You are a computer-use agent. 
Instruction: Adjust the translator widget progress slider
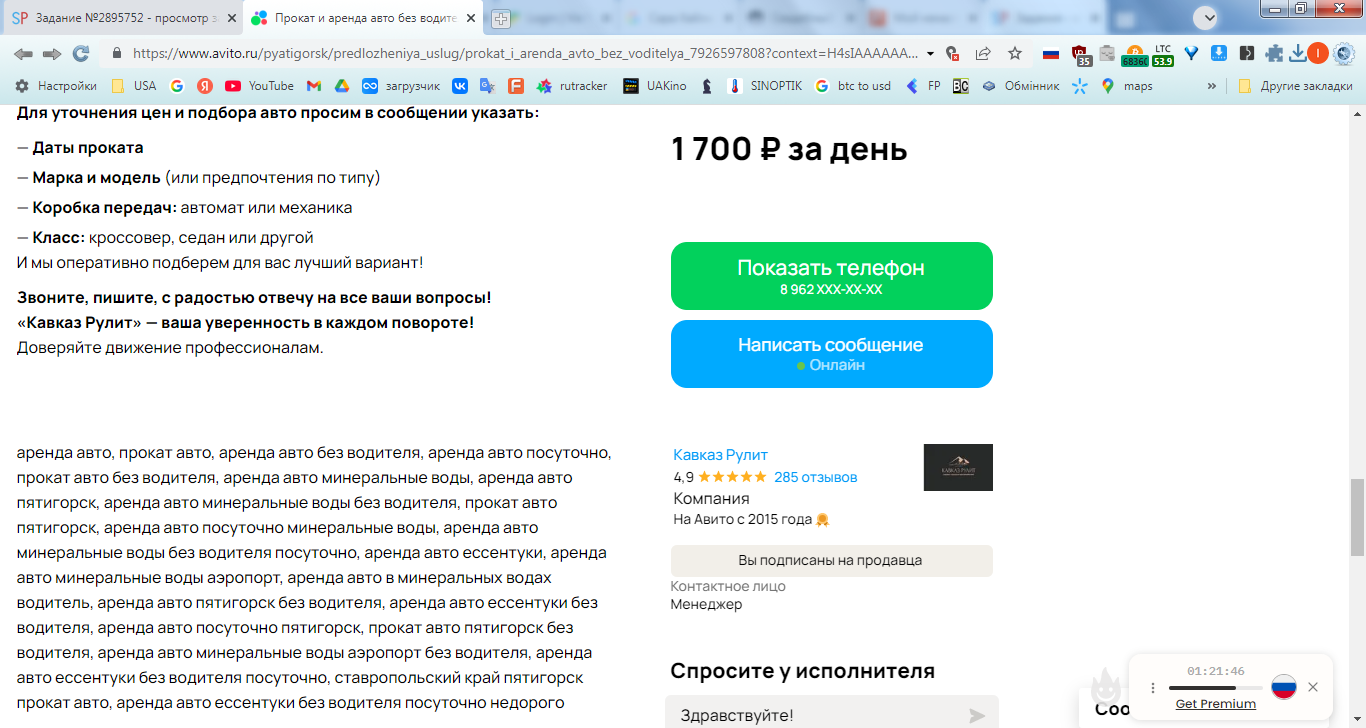pyautogui.click(x=1215, y=688)
